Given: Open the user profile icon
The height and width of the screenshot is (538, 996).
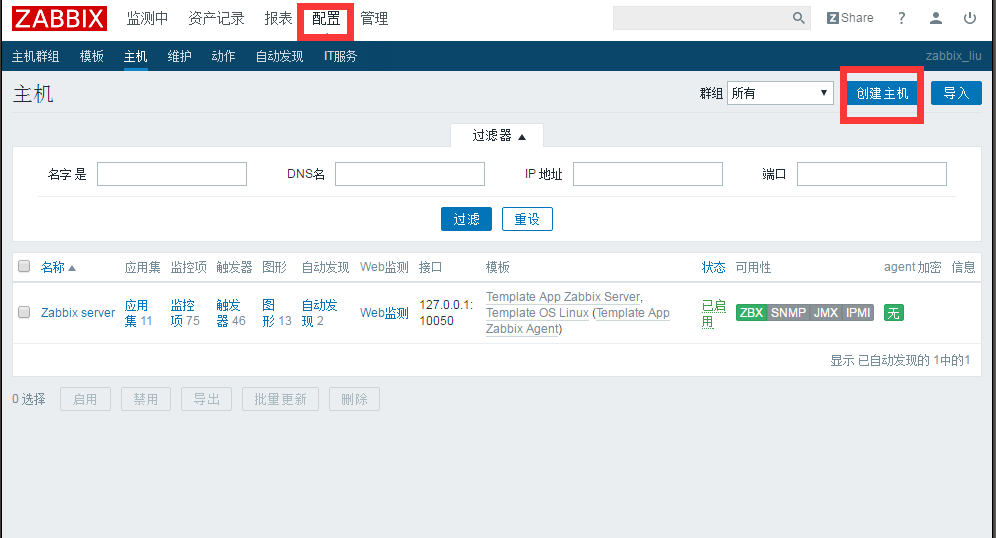Looking at the screenshot, I should click(936, 18).
